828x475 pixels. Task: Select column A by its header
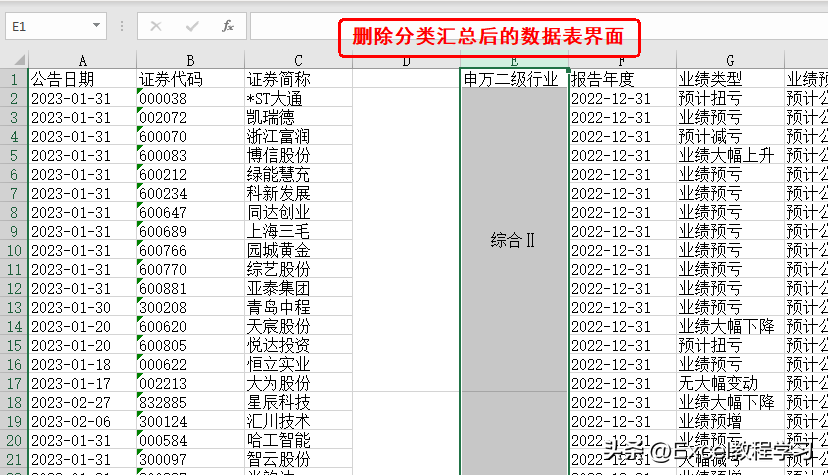[81, 61]
